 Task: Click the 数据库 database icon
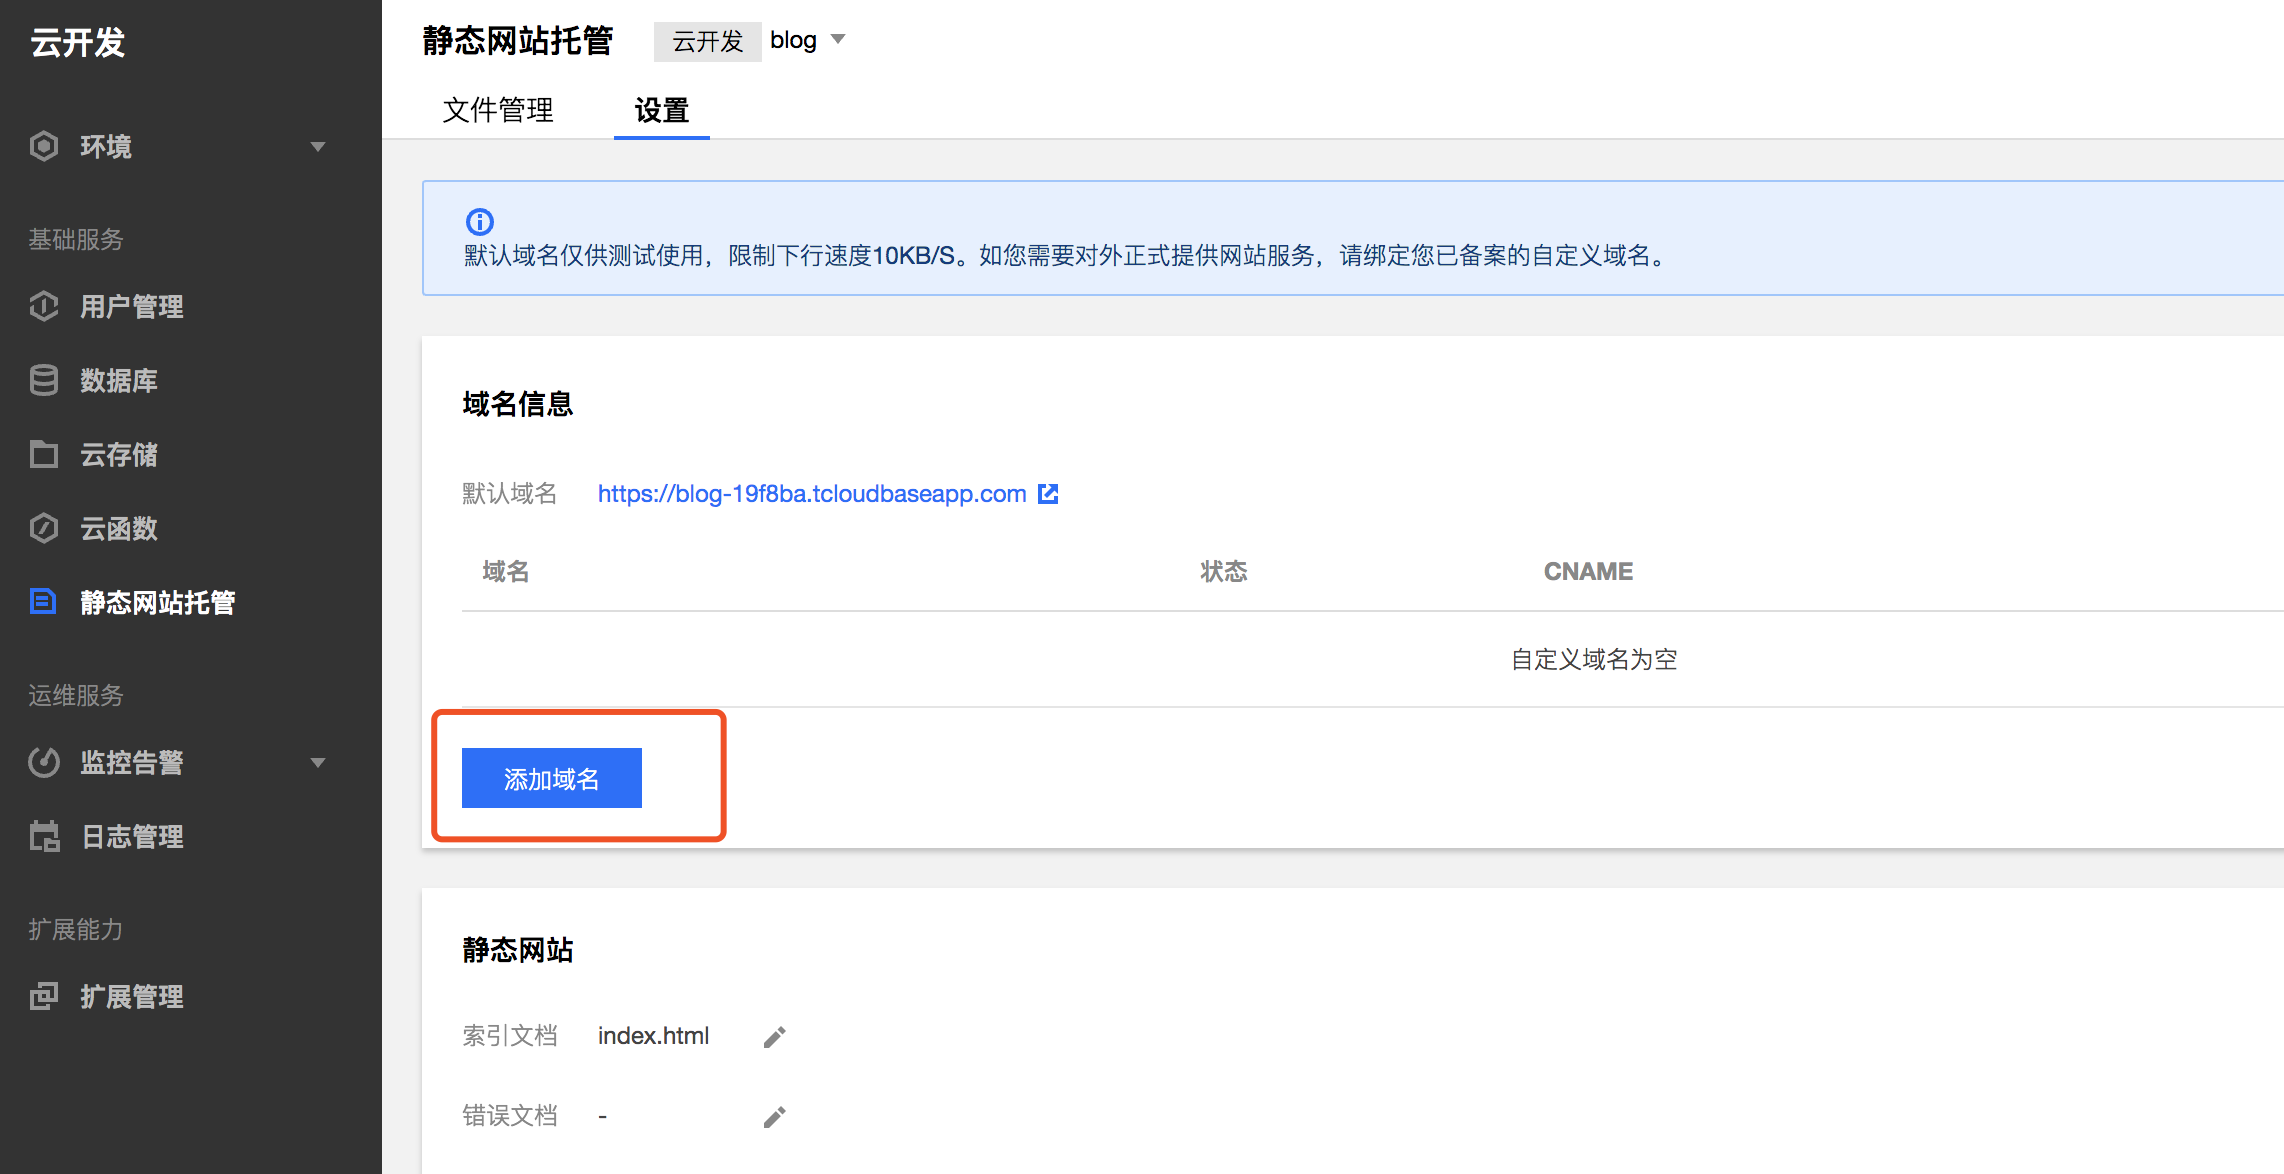[x=44, y=380]
